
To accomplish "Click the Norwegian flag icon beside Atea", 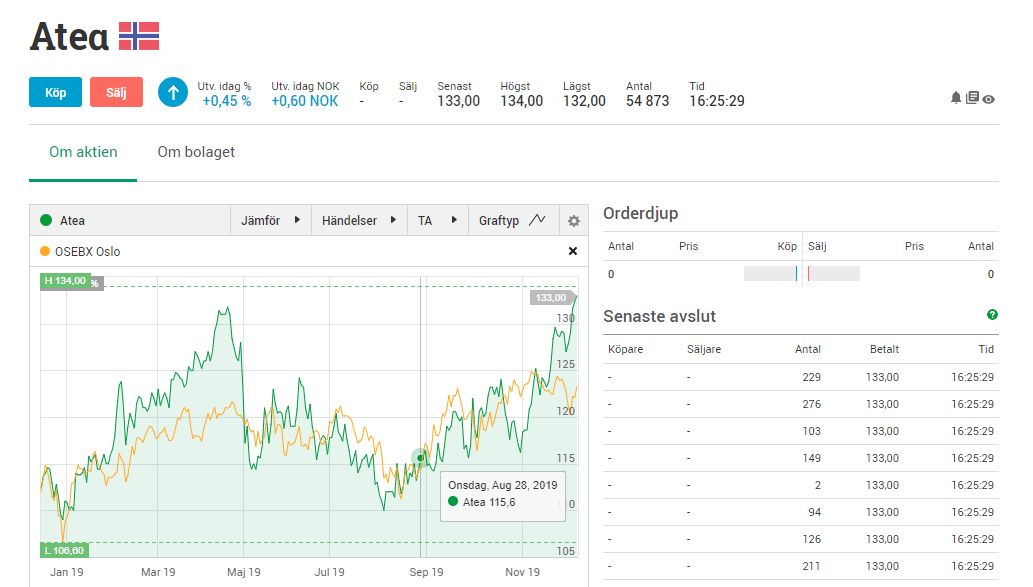I will tap(139, 36).
